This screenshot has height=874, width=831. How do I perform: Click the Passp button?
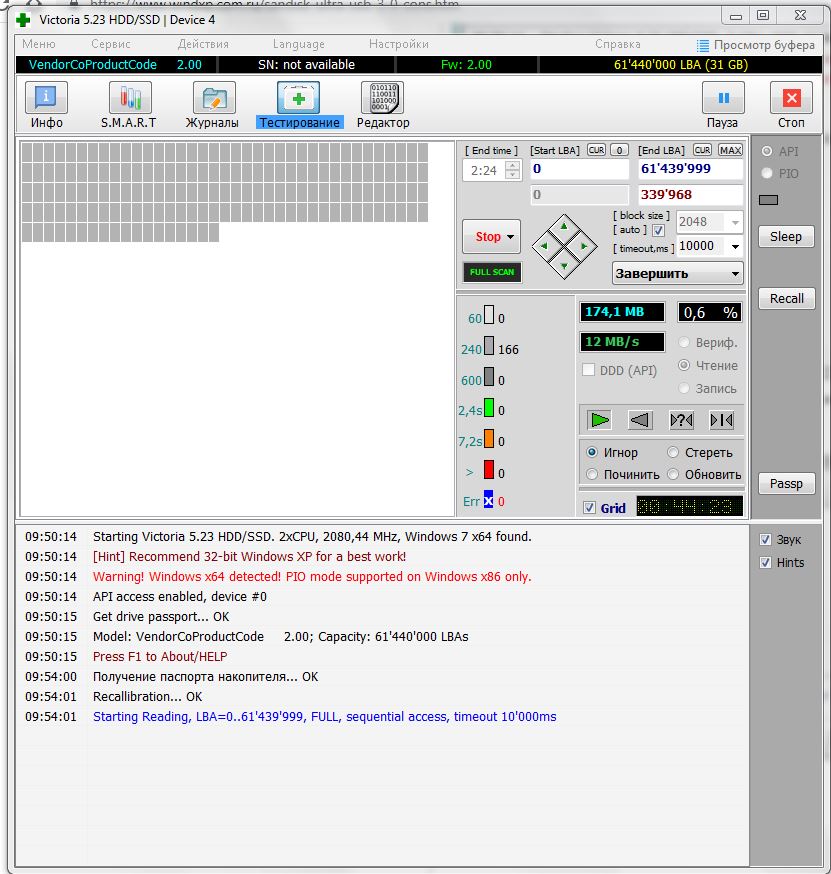click(x=786, y=483)
